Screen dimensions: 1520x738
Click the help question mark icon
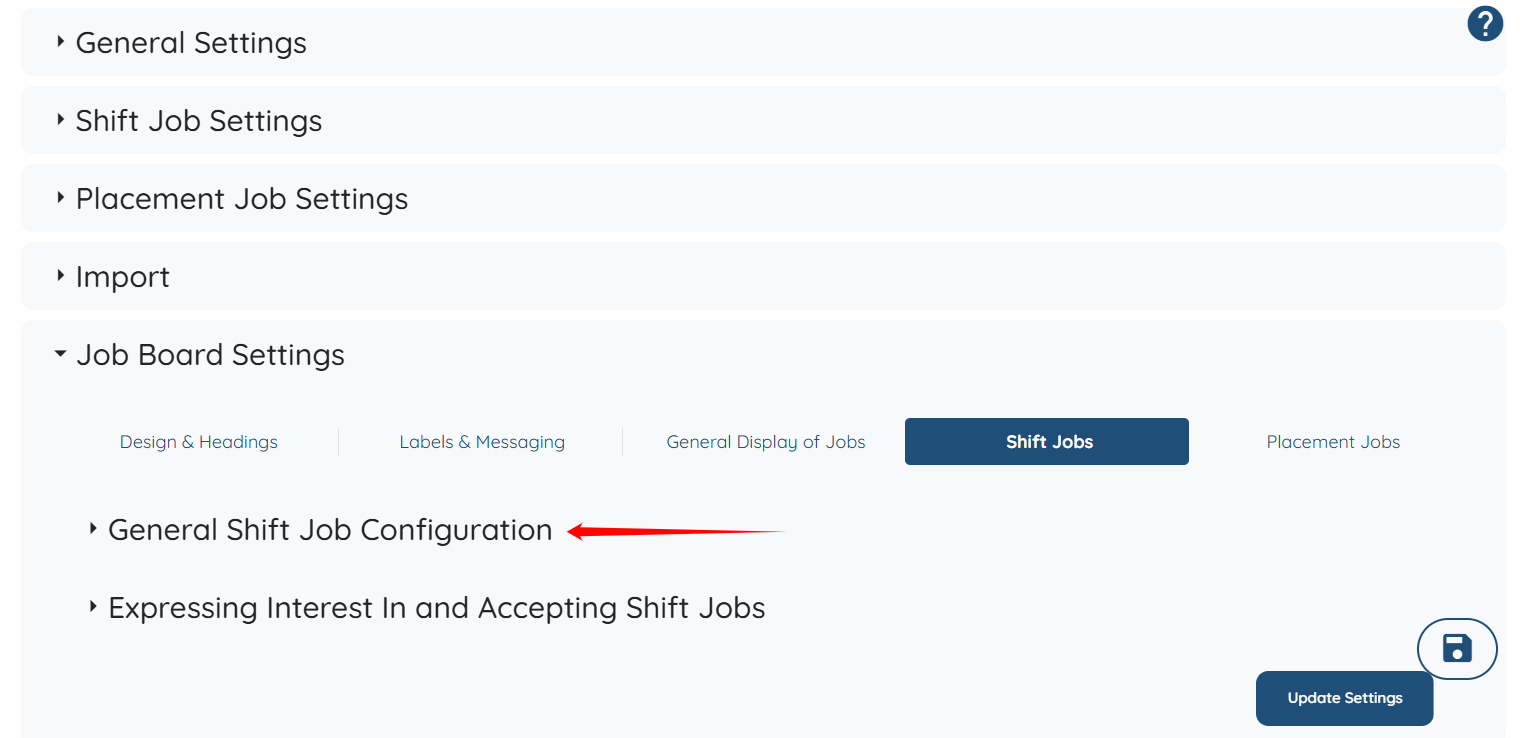click(x=1485, y=24)
